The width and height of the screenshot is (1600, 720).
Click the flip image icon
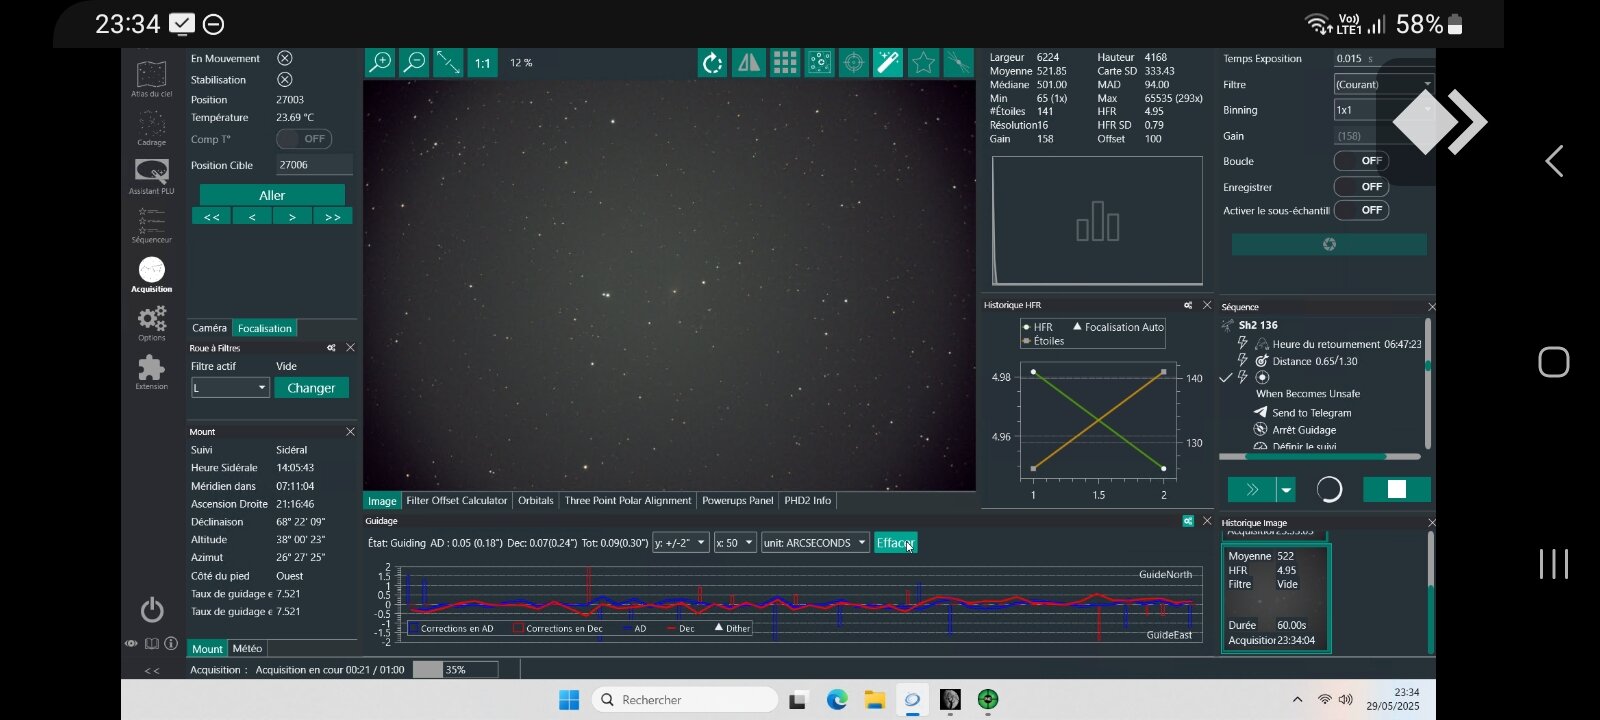748,63
